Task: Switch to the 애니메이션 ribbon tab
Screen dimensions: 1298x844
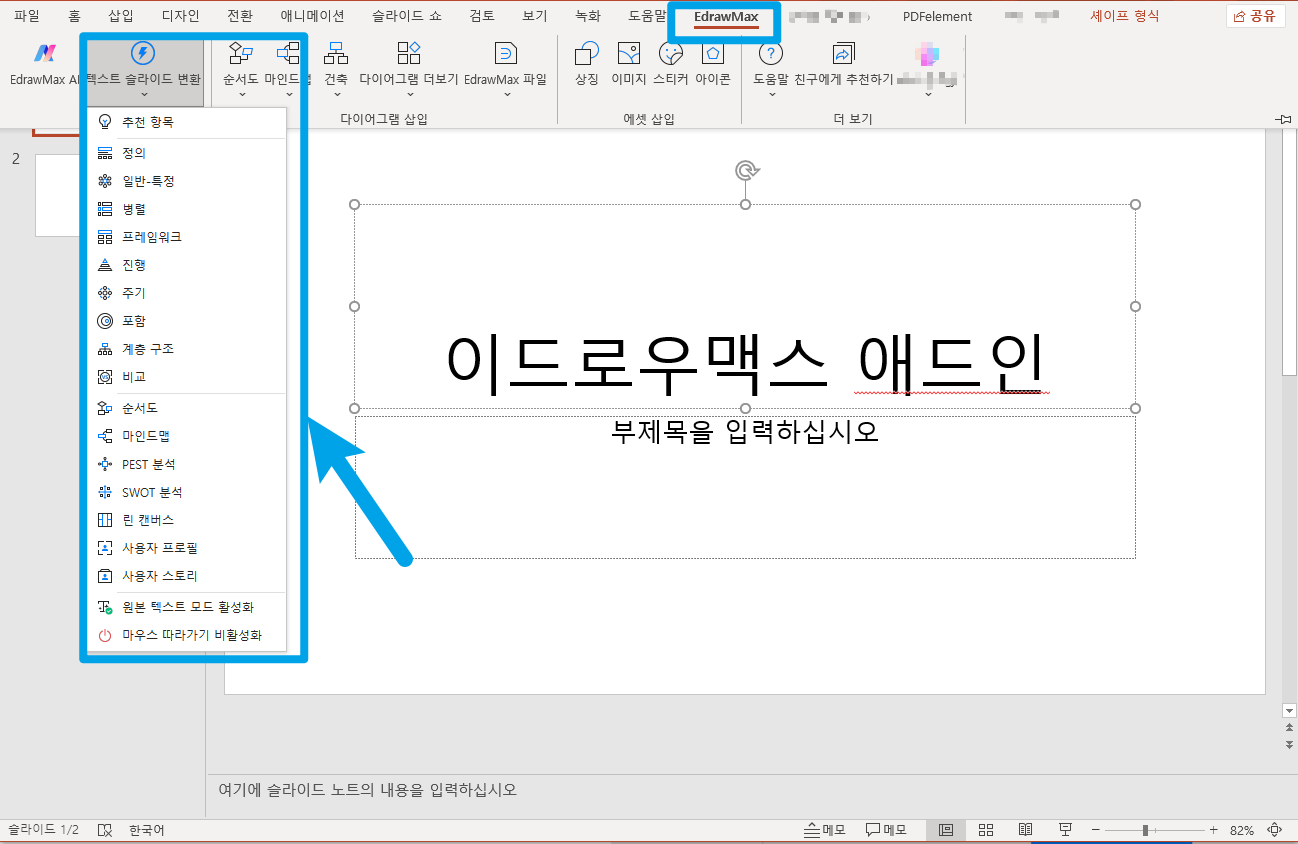Action: (312, 16)
